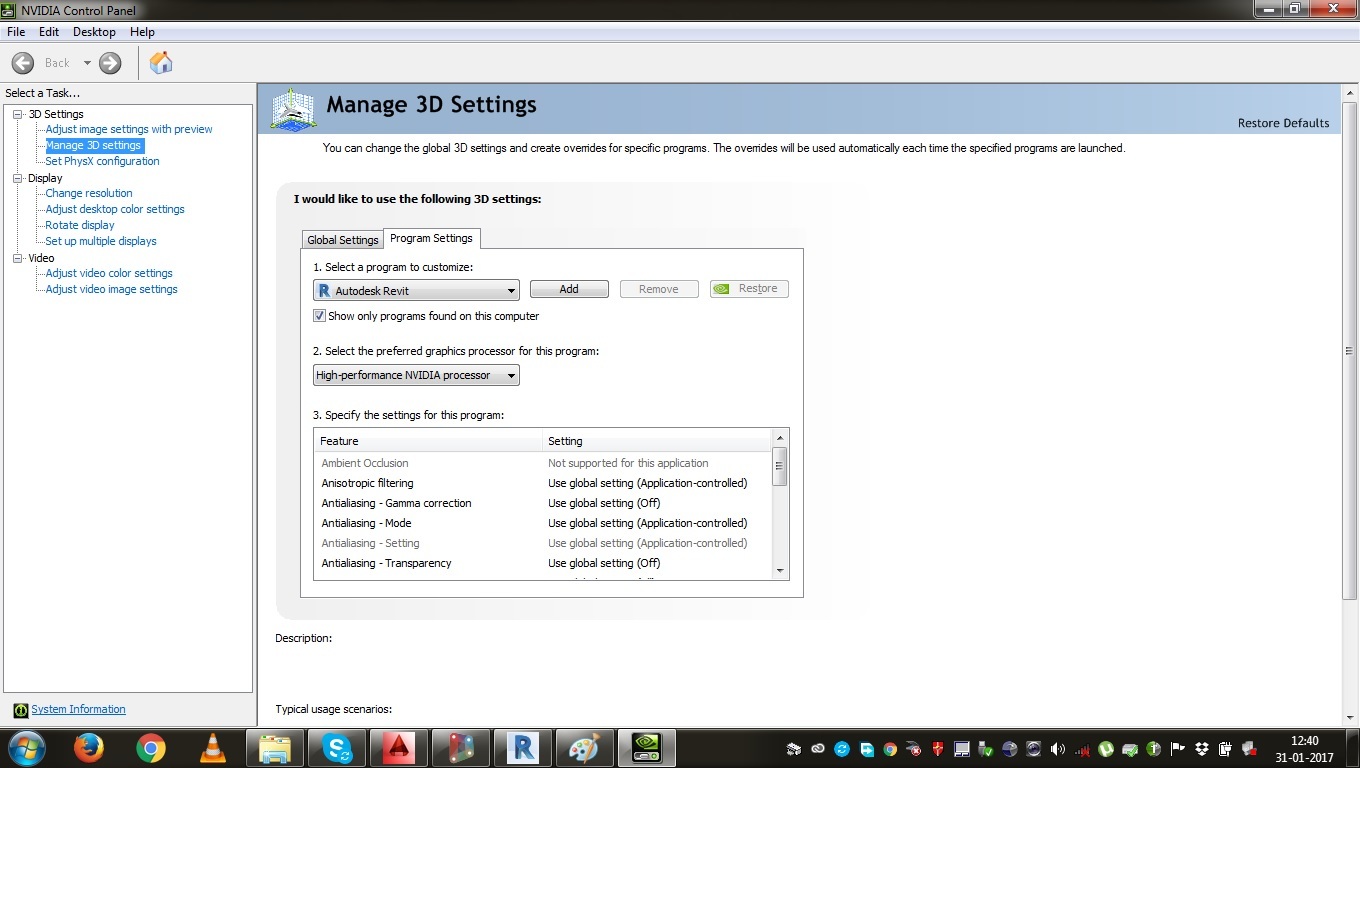Click the Creative Cloud tray icon

818,749
